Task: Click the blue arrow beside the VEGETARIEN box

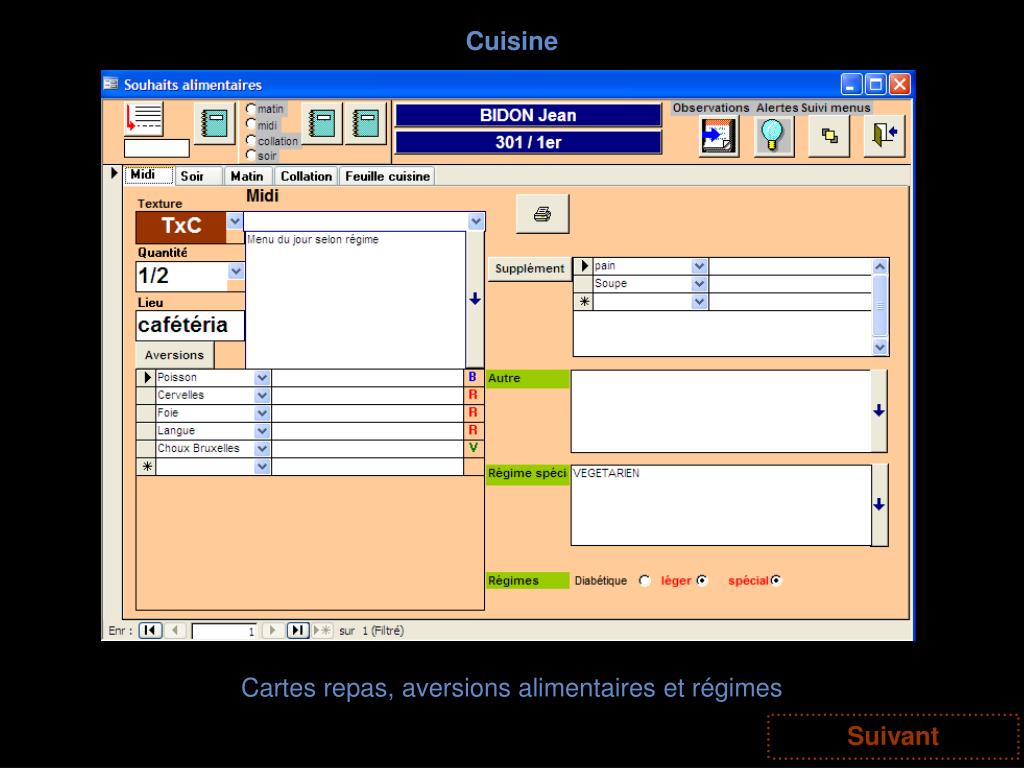Action: (x=879, y=505)
